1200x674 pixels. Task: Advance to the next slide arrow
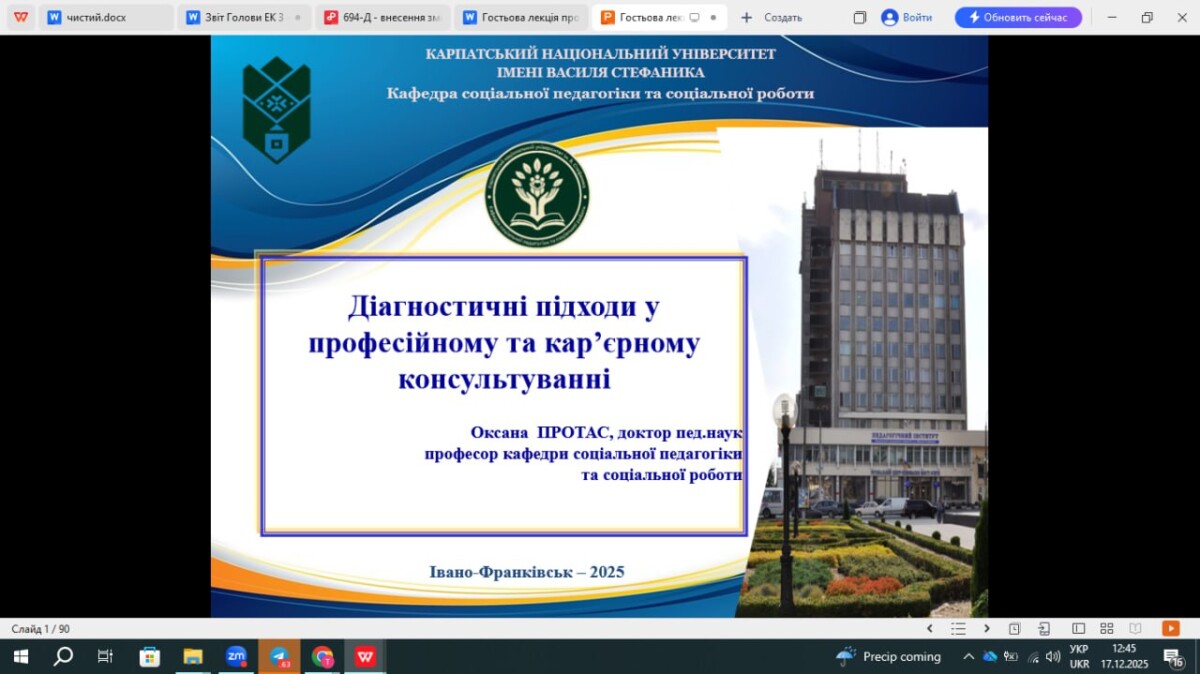coord(987,629)
